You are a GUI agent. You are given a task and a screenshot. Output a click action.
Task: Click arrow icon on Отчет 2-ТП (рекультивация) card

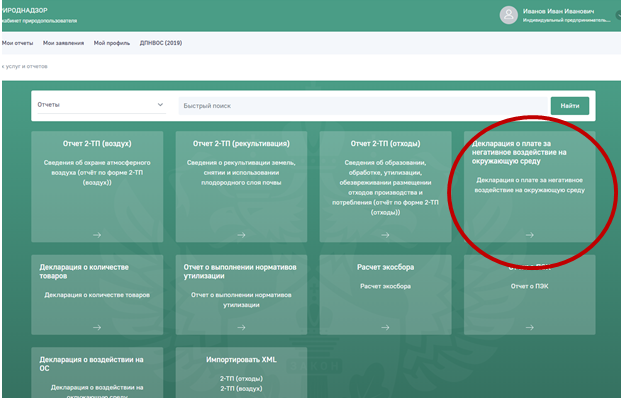(241, 235)
